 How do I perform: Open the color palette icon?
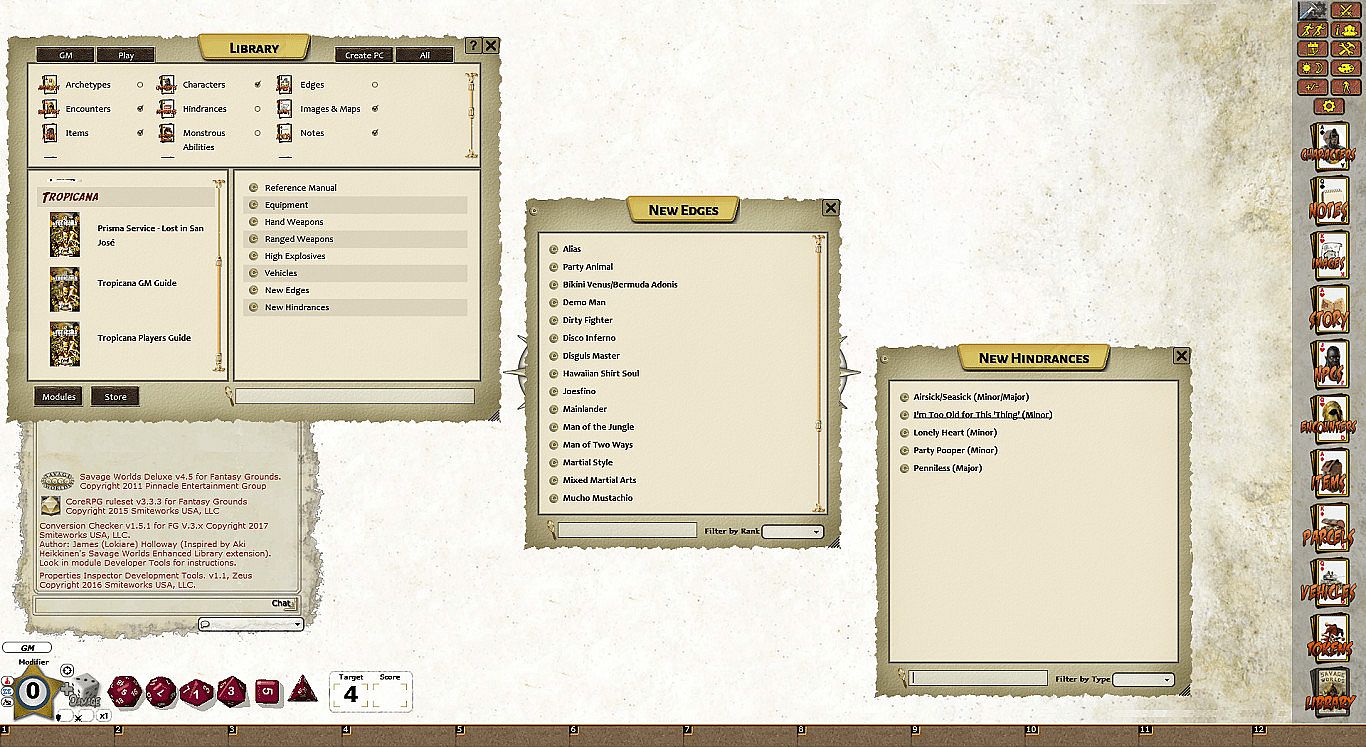click(x=1347, y=68)
